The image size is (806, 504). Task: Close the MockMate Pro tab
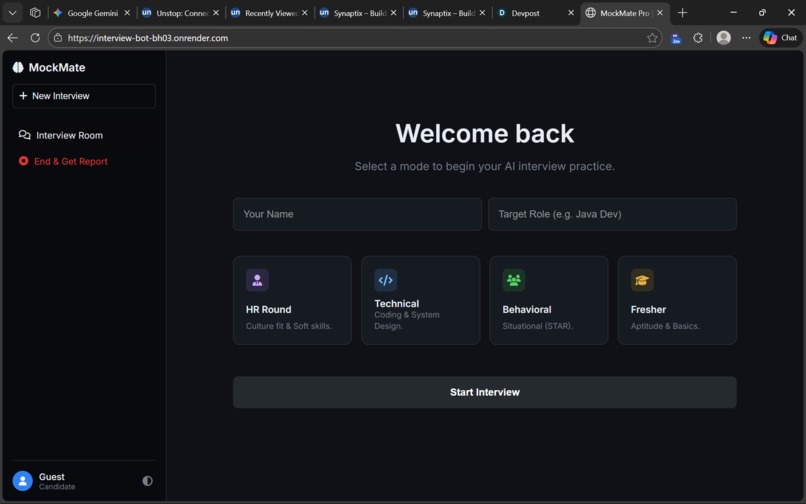[660, 13]
